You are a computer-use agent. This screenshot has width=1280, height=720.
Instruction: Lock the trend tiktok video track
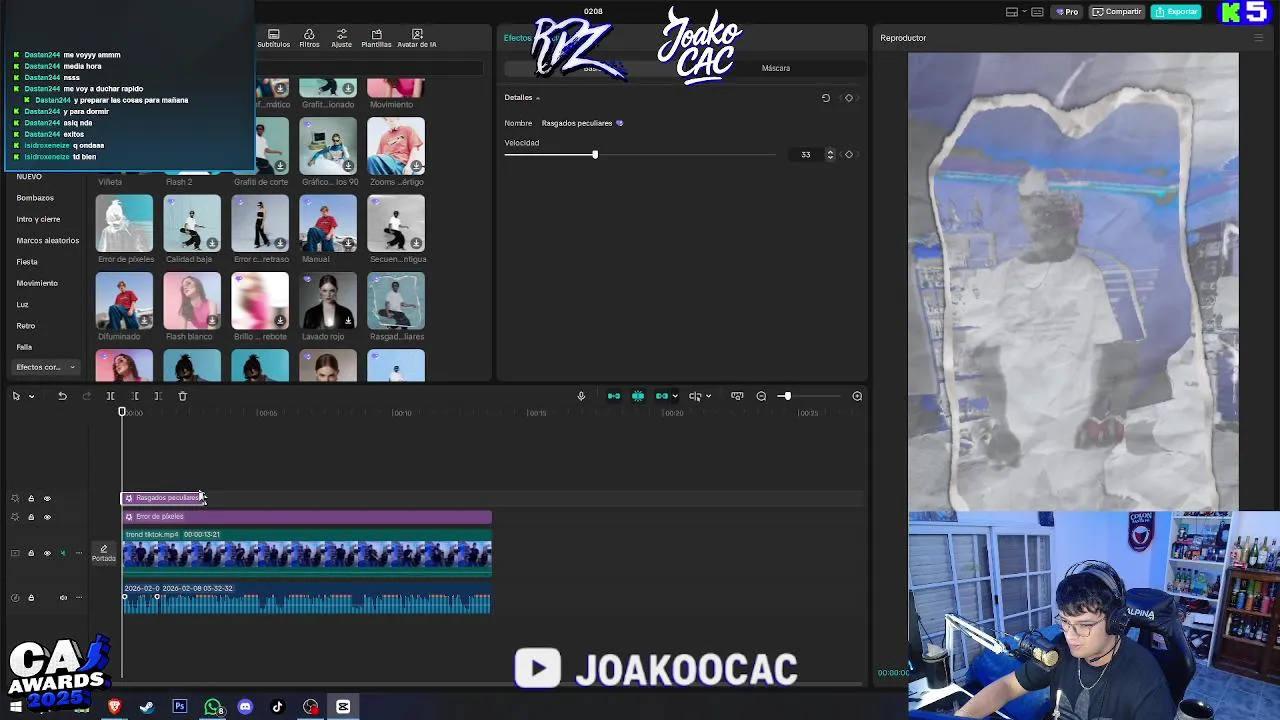pos(31,553)
